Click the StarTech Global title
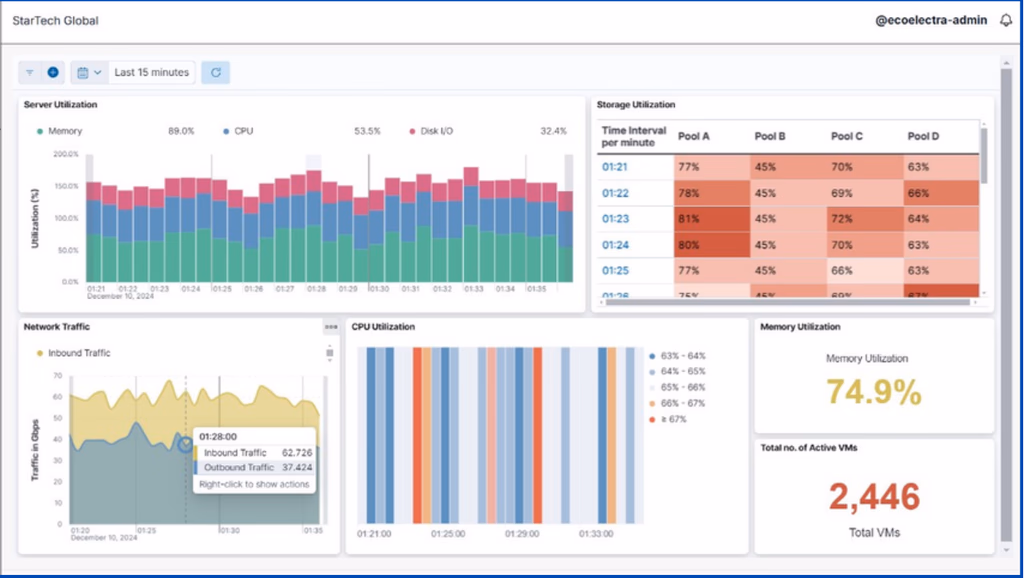This screenshot has height=578, width=1024. [56, 21]
